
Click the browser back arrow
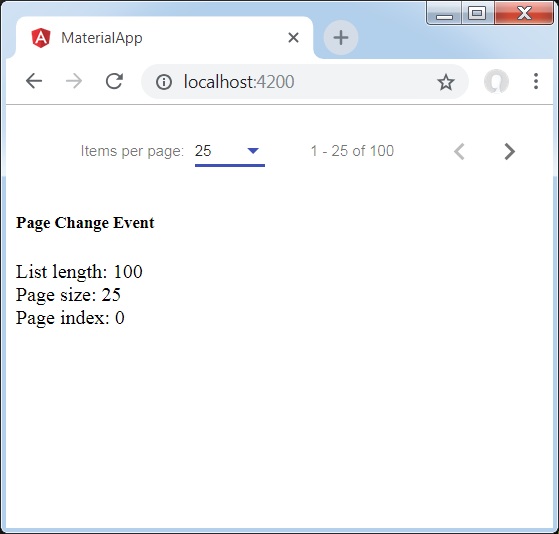pyautogui.click(x=34, y=81)
